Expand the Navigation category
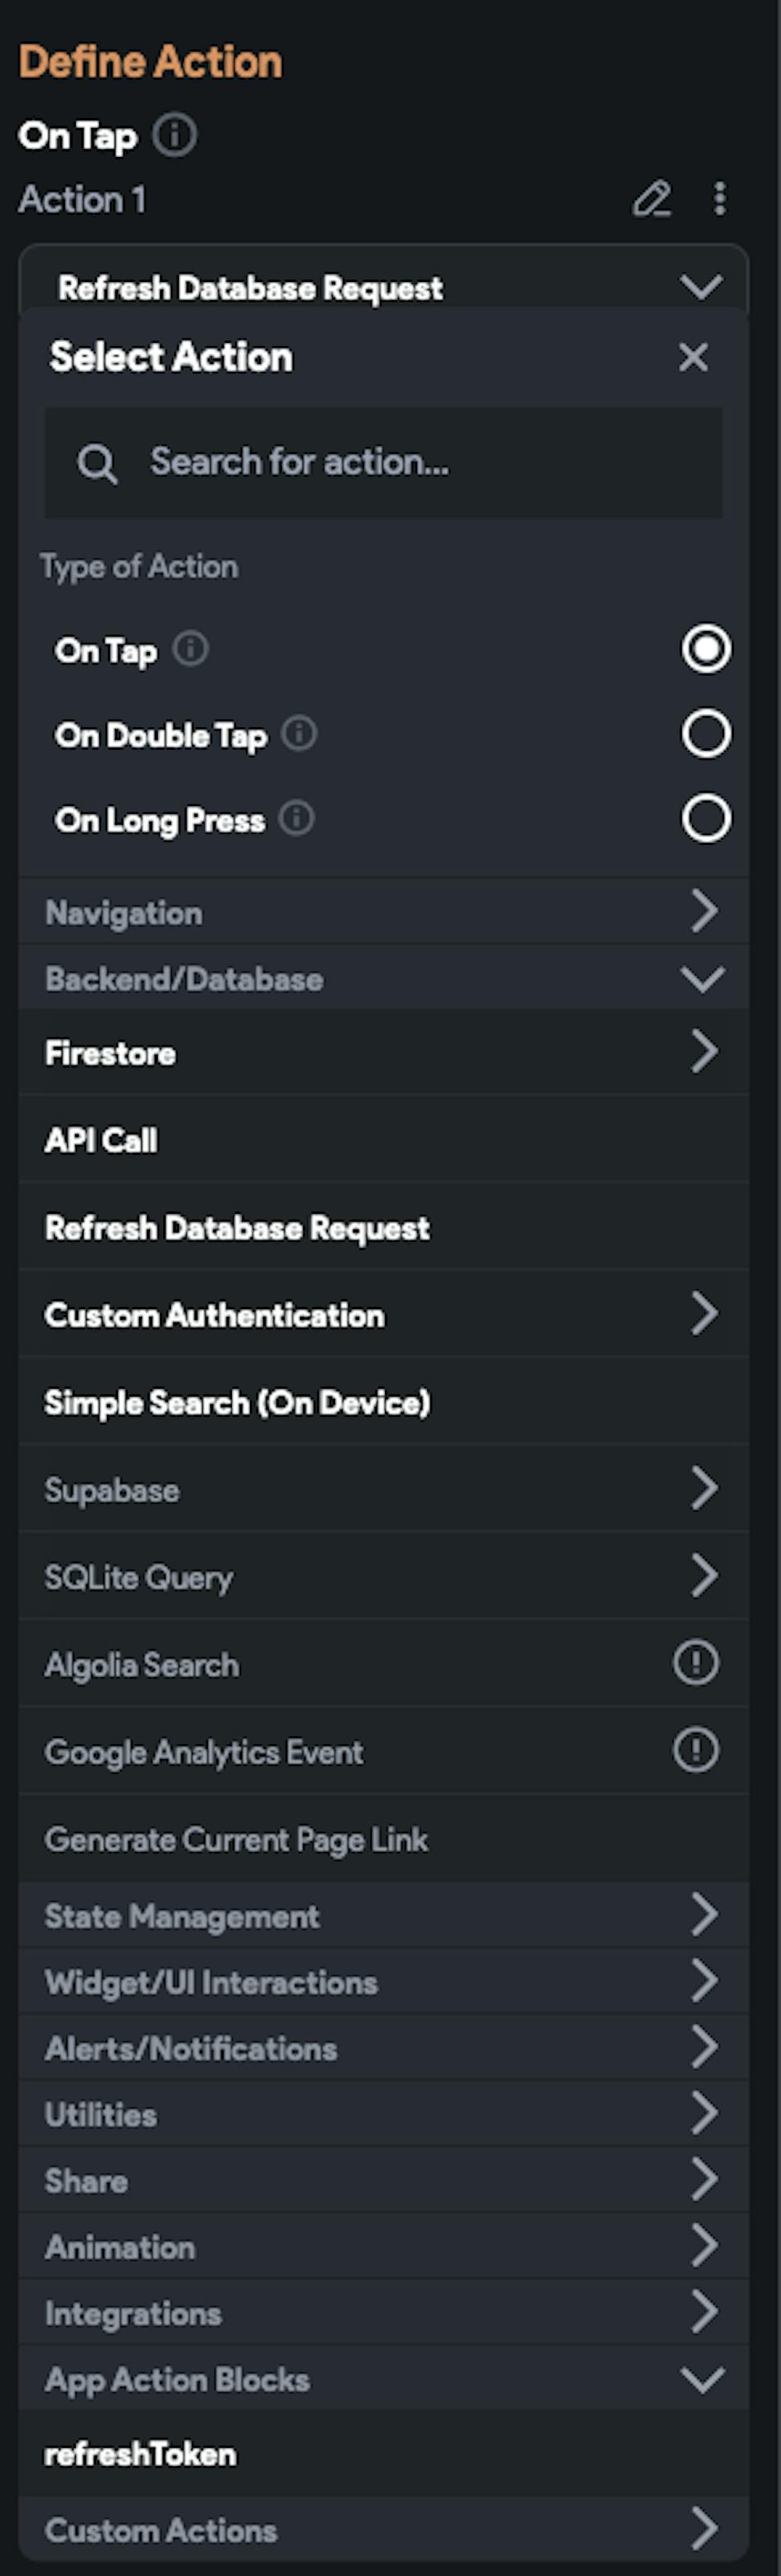Screen dimensions: 781x2576 tap(383, 912)
